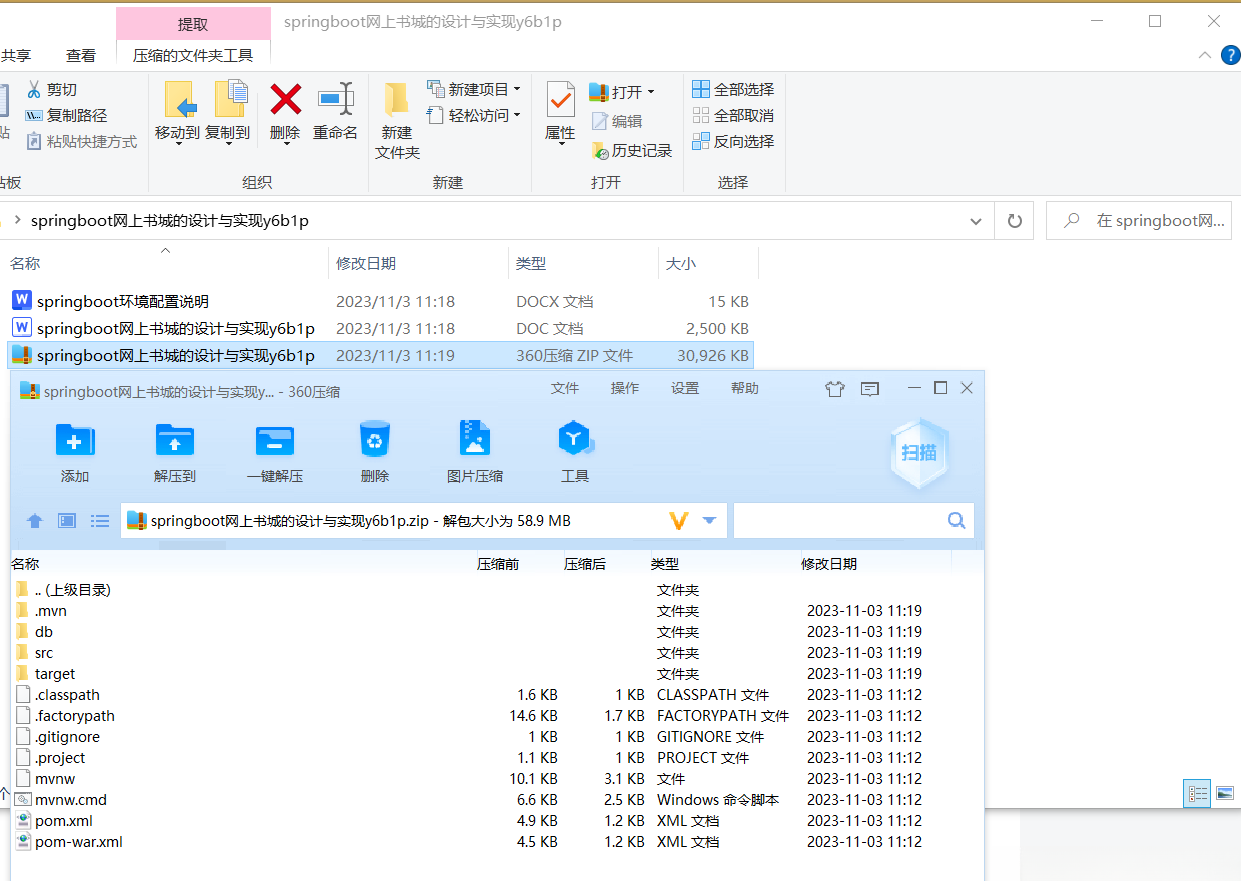This screenshot has height=881, width=1241.
Task: Open the 轻松访问 dropdown
Action: point(516,116)
